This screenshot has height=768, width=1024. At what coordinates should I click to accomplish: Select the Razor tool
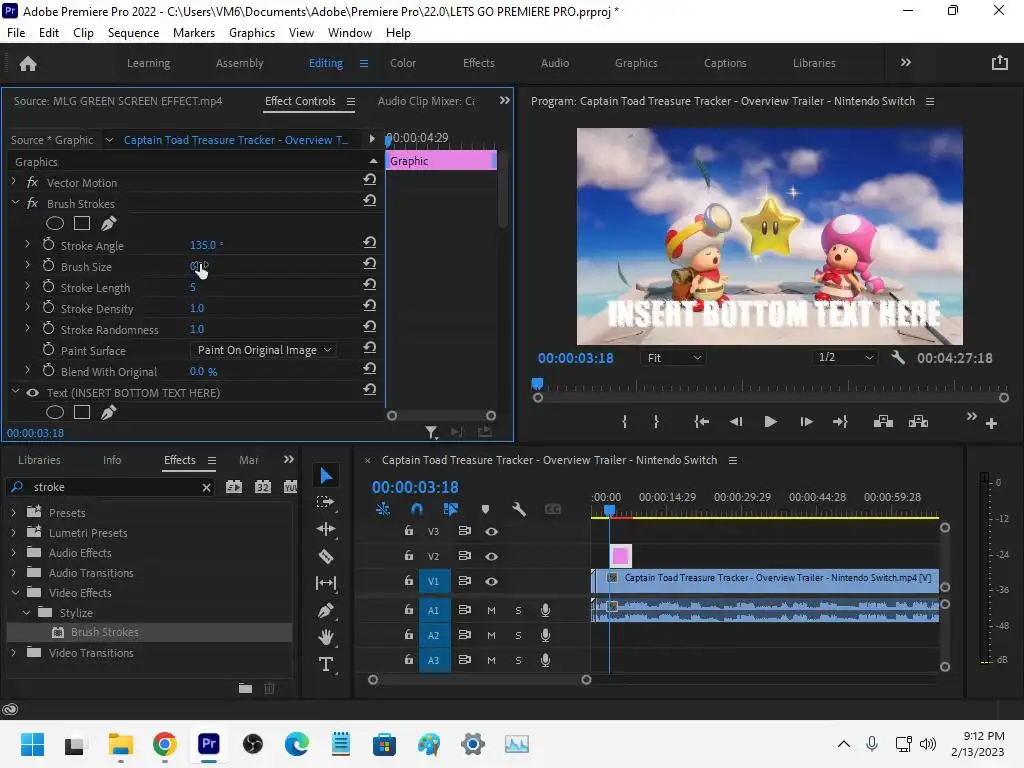(x=326, y=556)
